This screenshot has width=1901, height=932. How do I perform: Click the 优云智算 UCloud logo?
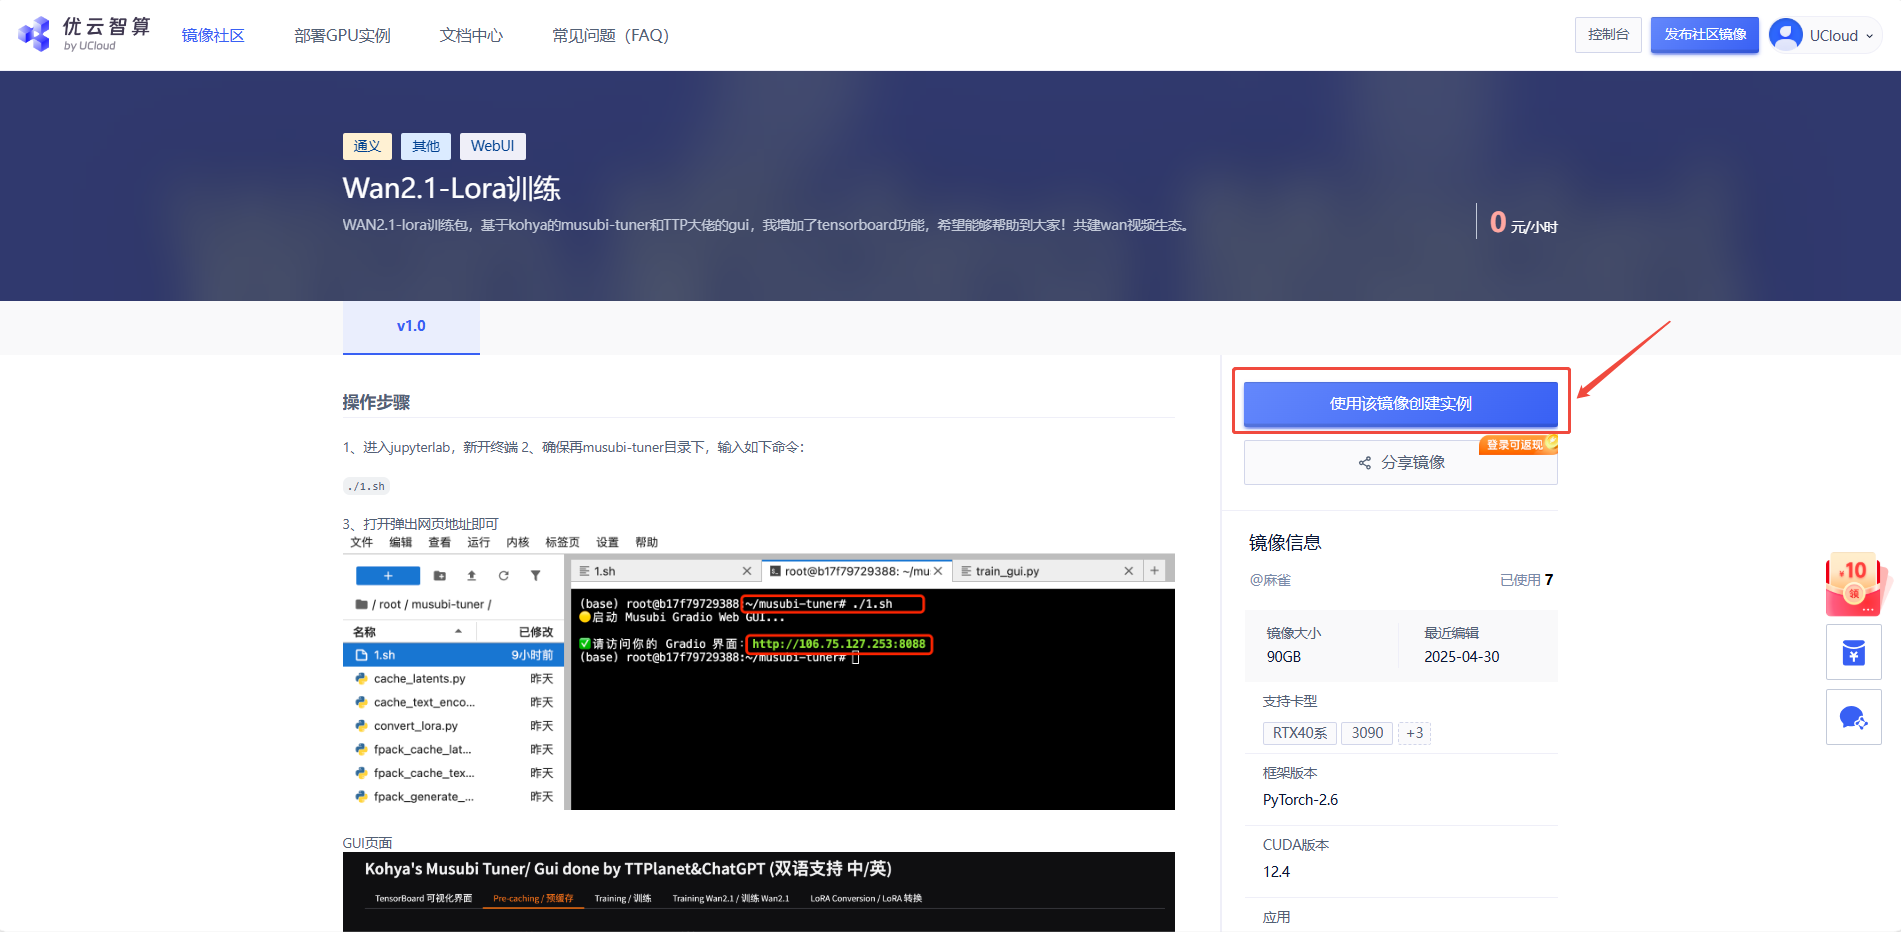(85, 34)
